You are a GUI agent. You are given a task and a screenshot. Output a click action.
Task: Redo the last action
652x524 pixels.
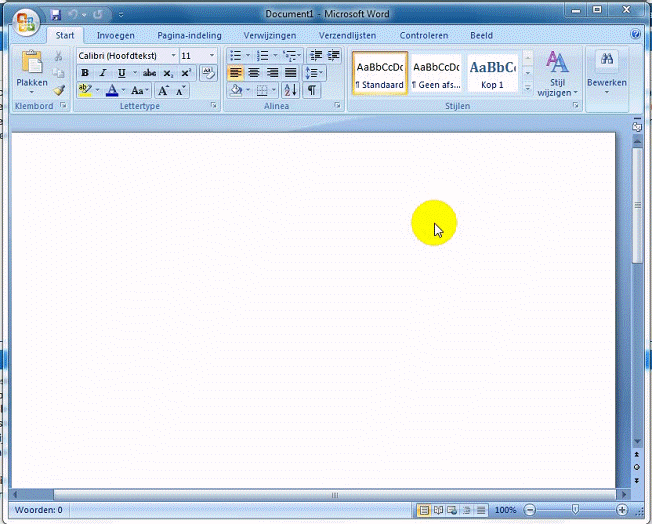point(98,15)
